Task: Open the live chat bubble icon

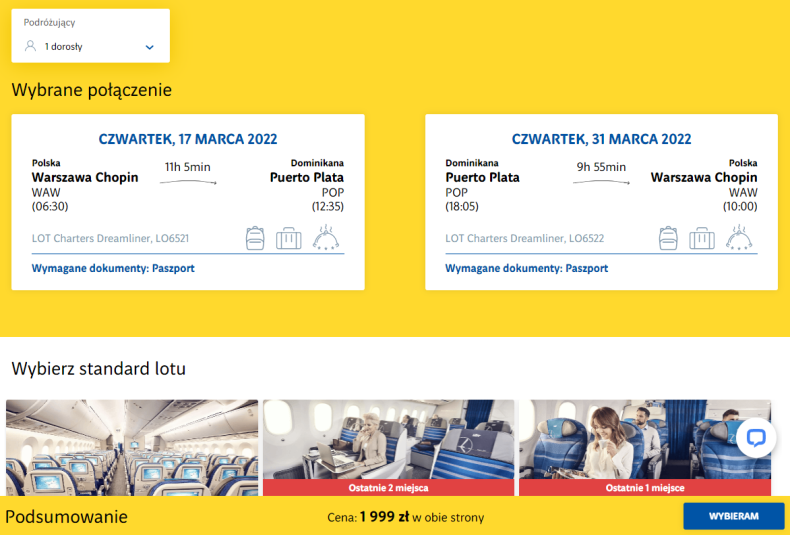Action: (x=755, y=438)
